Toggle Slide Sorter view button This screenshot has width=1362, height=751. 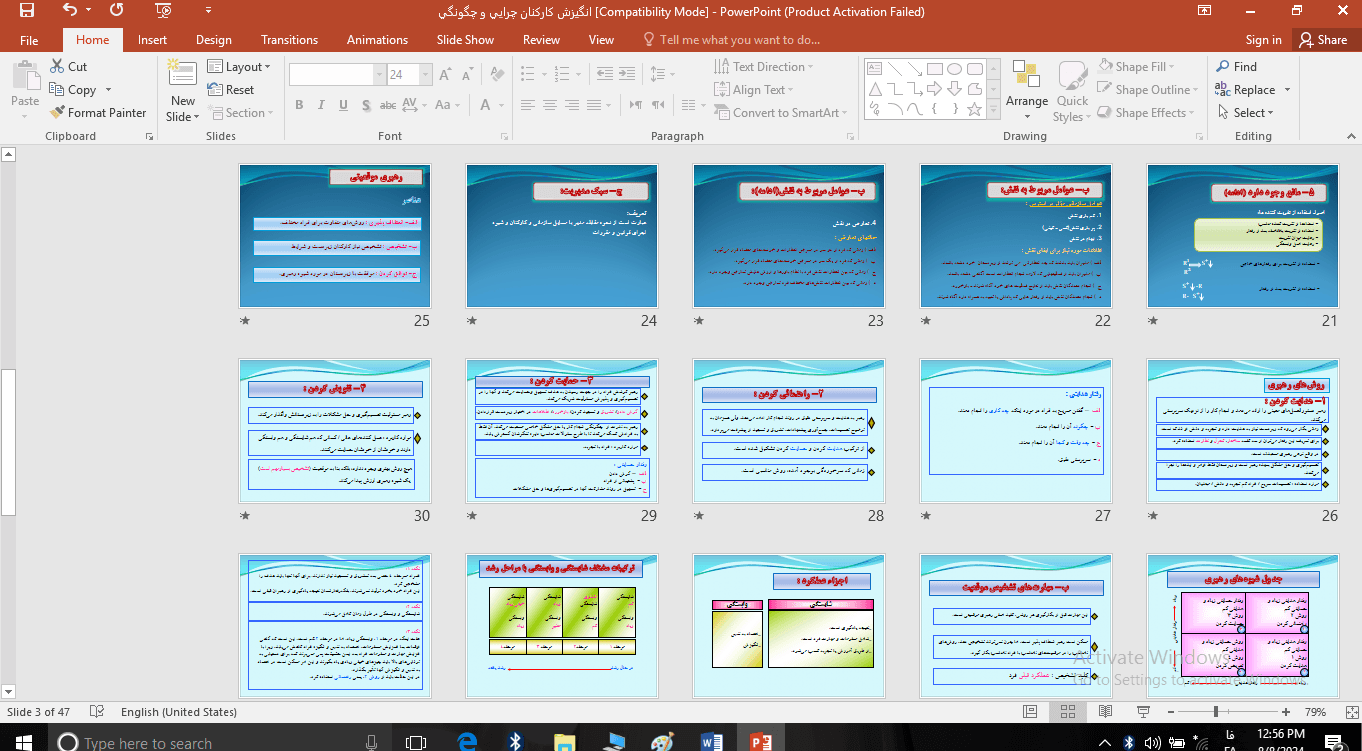(1067, 712)
